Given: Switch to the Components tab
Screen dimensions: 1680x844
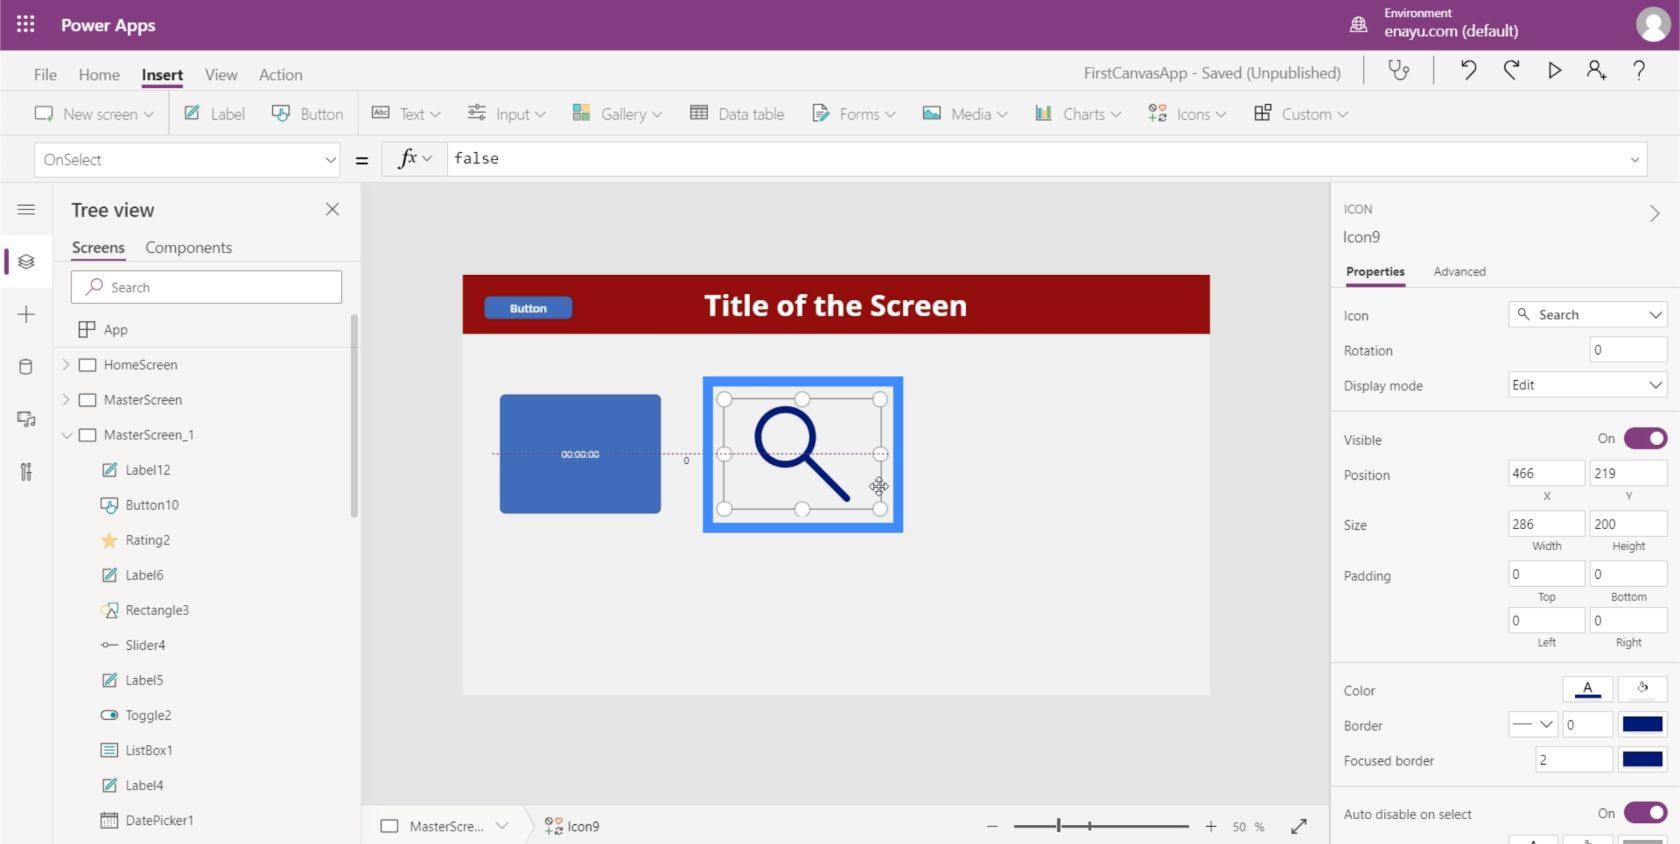Looking at the screenshot, I should coord(188,247).
